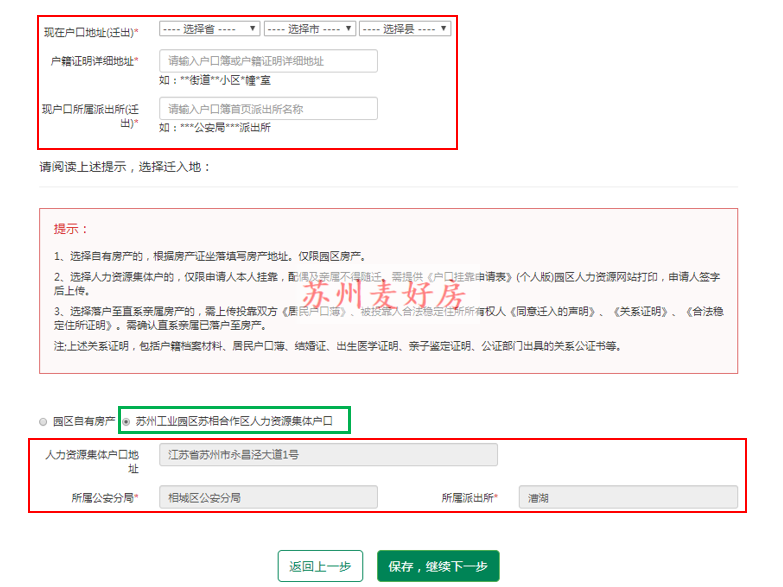
Task: Click the 户籍证明详细地址 label text
Action: 94,62
